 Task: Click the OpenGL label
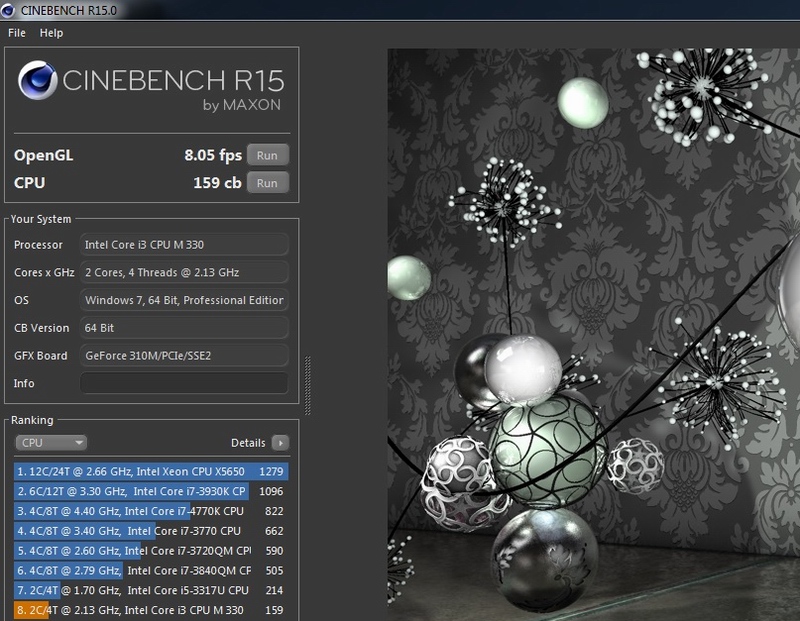(43, 155)
